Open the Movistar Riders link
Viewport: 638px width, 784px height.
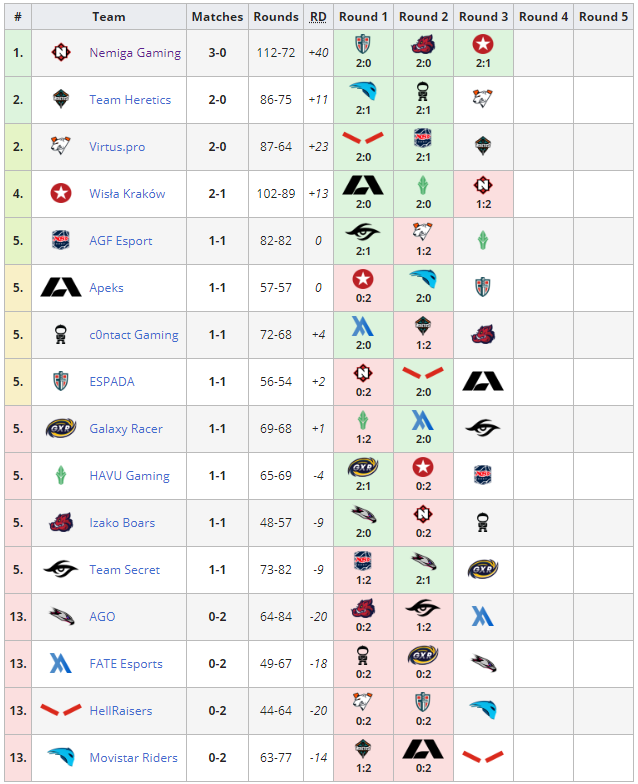coord(134,758)
